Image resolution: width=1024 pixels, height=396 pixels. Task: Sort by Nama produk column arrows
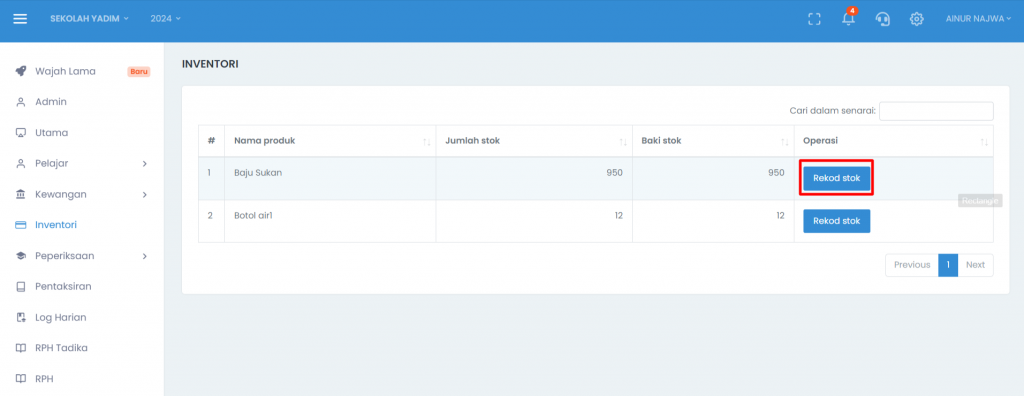pyautogui.click(x=426, y=142)
